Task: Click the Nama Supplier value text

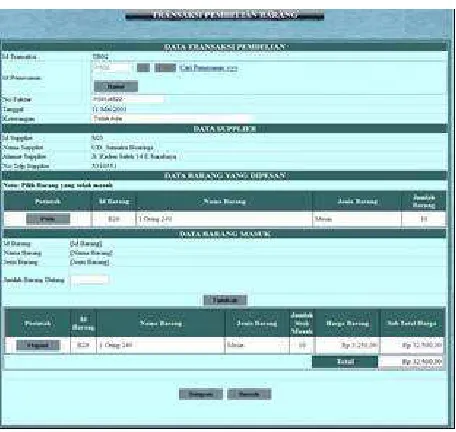Action: click(x=122, y=147)
